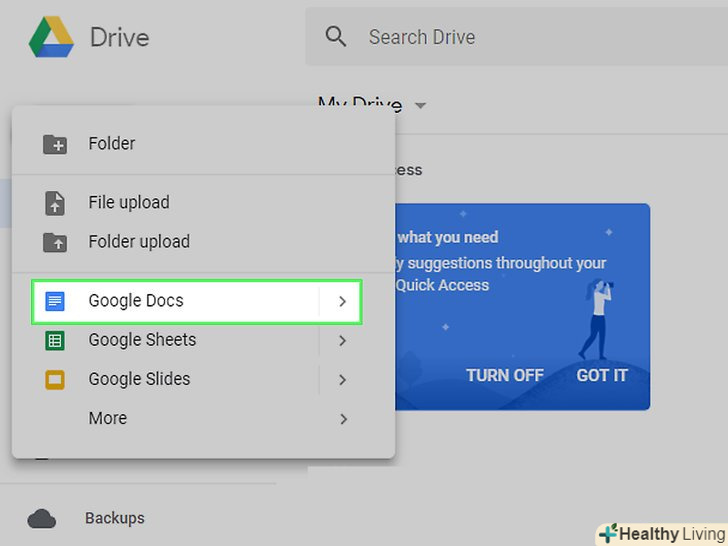Click TURN OFF on Quick Access card
This screenshot has width=728, height=546.
point(505,375)
